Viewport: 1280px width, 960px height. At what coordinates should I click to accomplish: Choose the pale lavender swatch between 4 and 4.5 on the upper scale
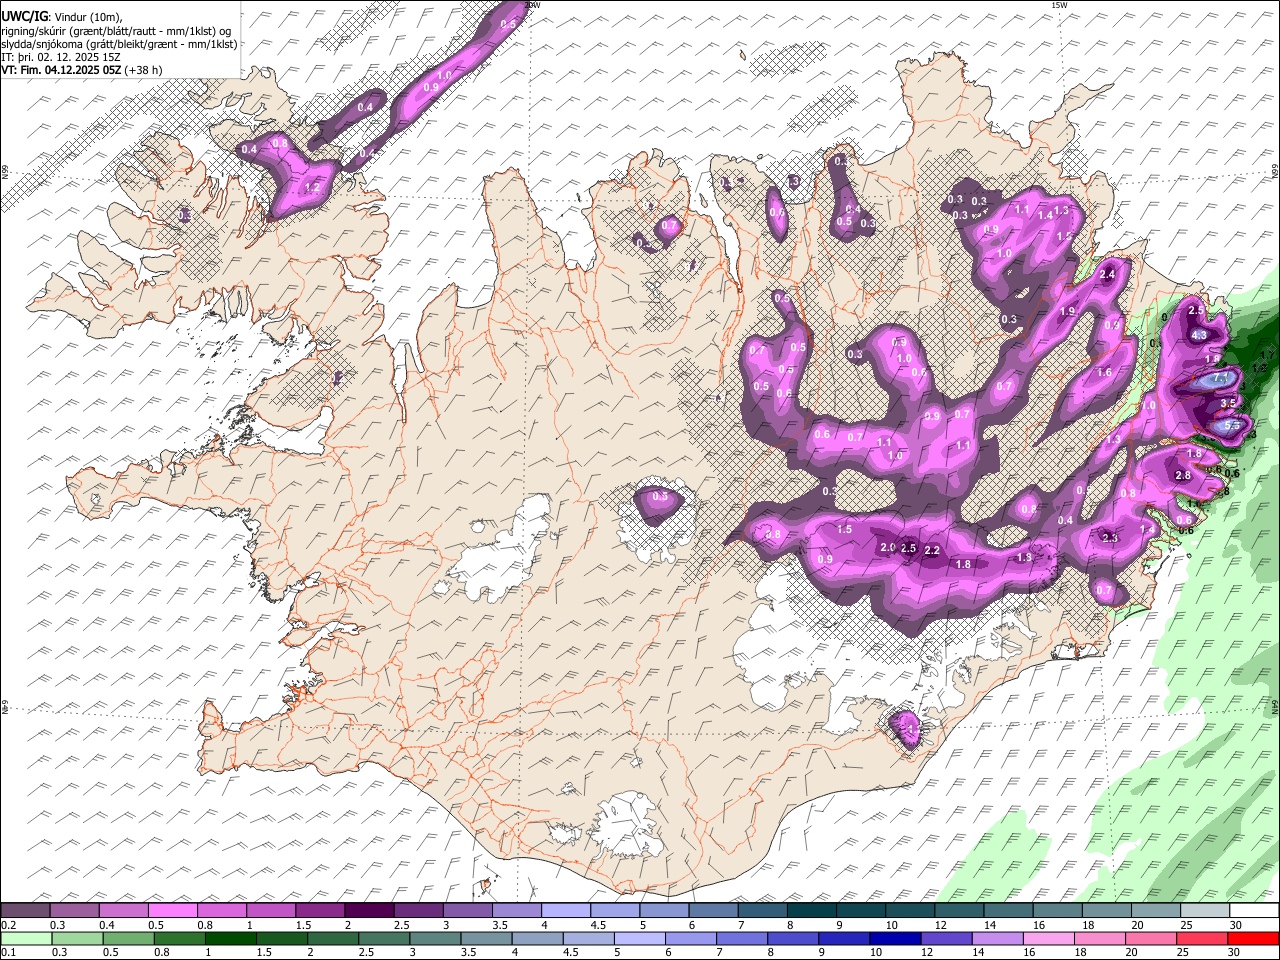pyautogui.click(x=564, y=910)
